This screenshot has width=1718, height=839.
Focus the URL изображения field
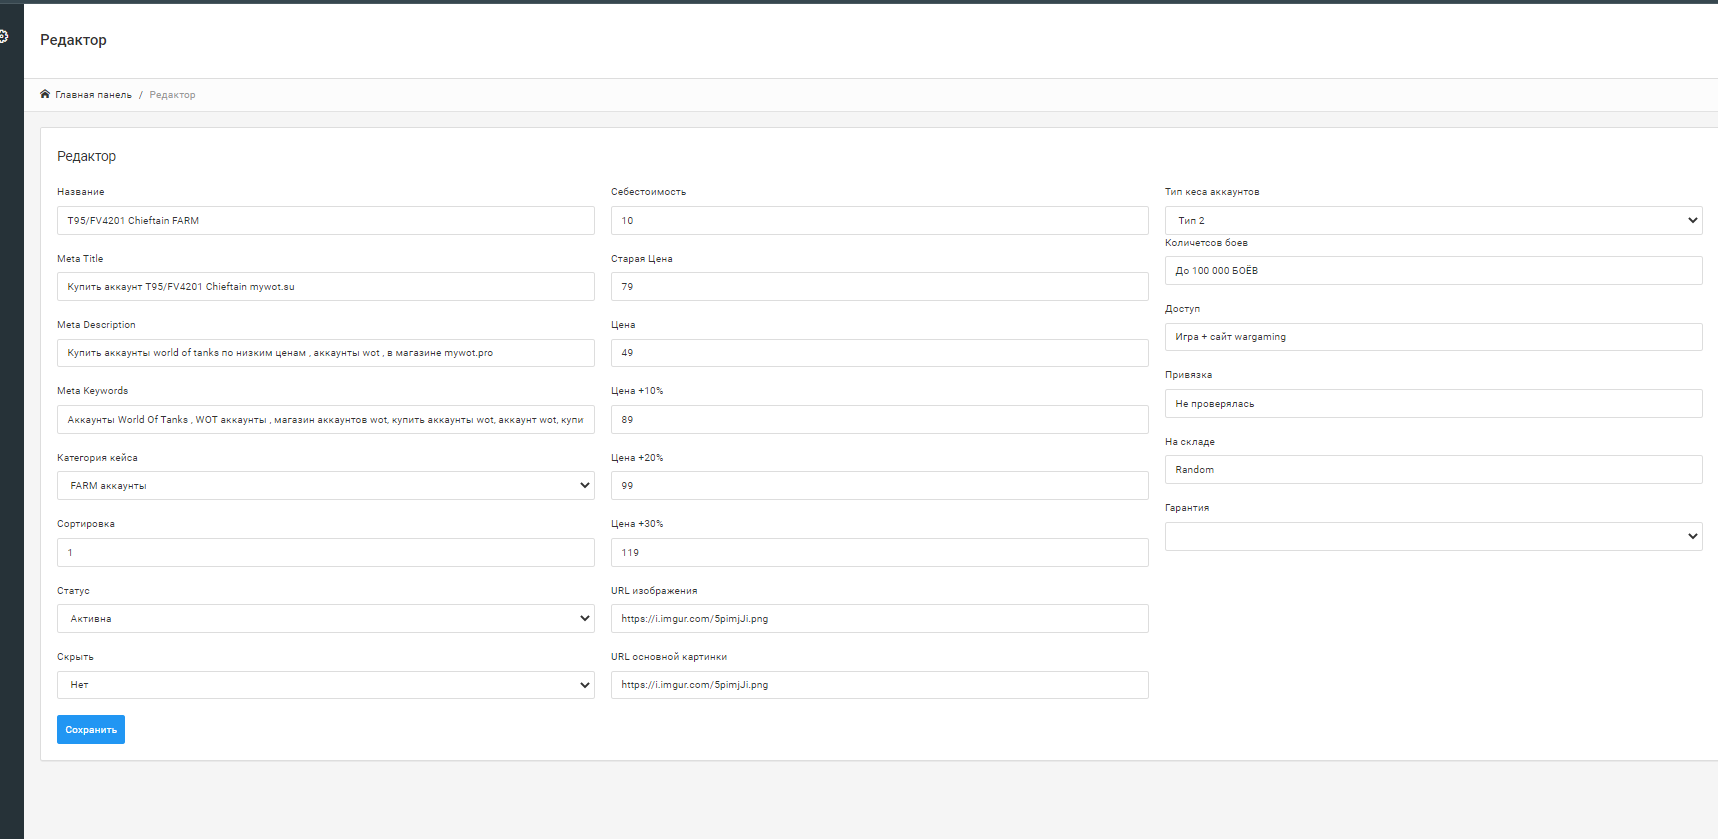point(879,619)
